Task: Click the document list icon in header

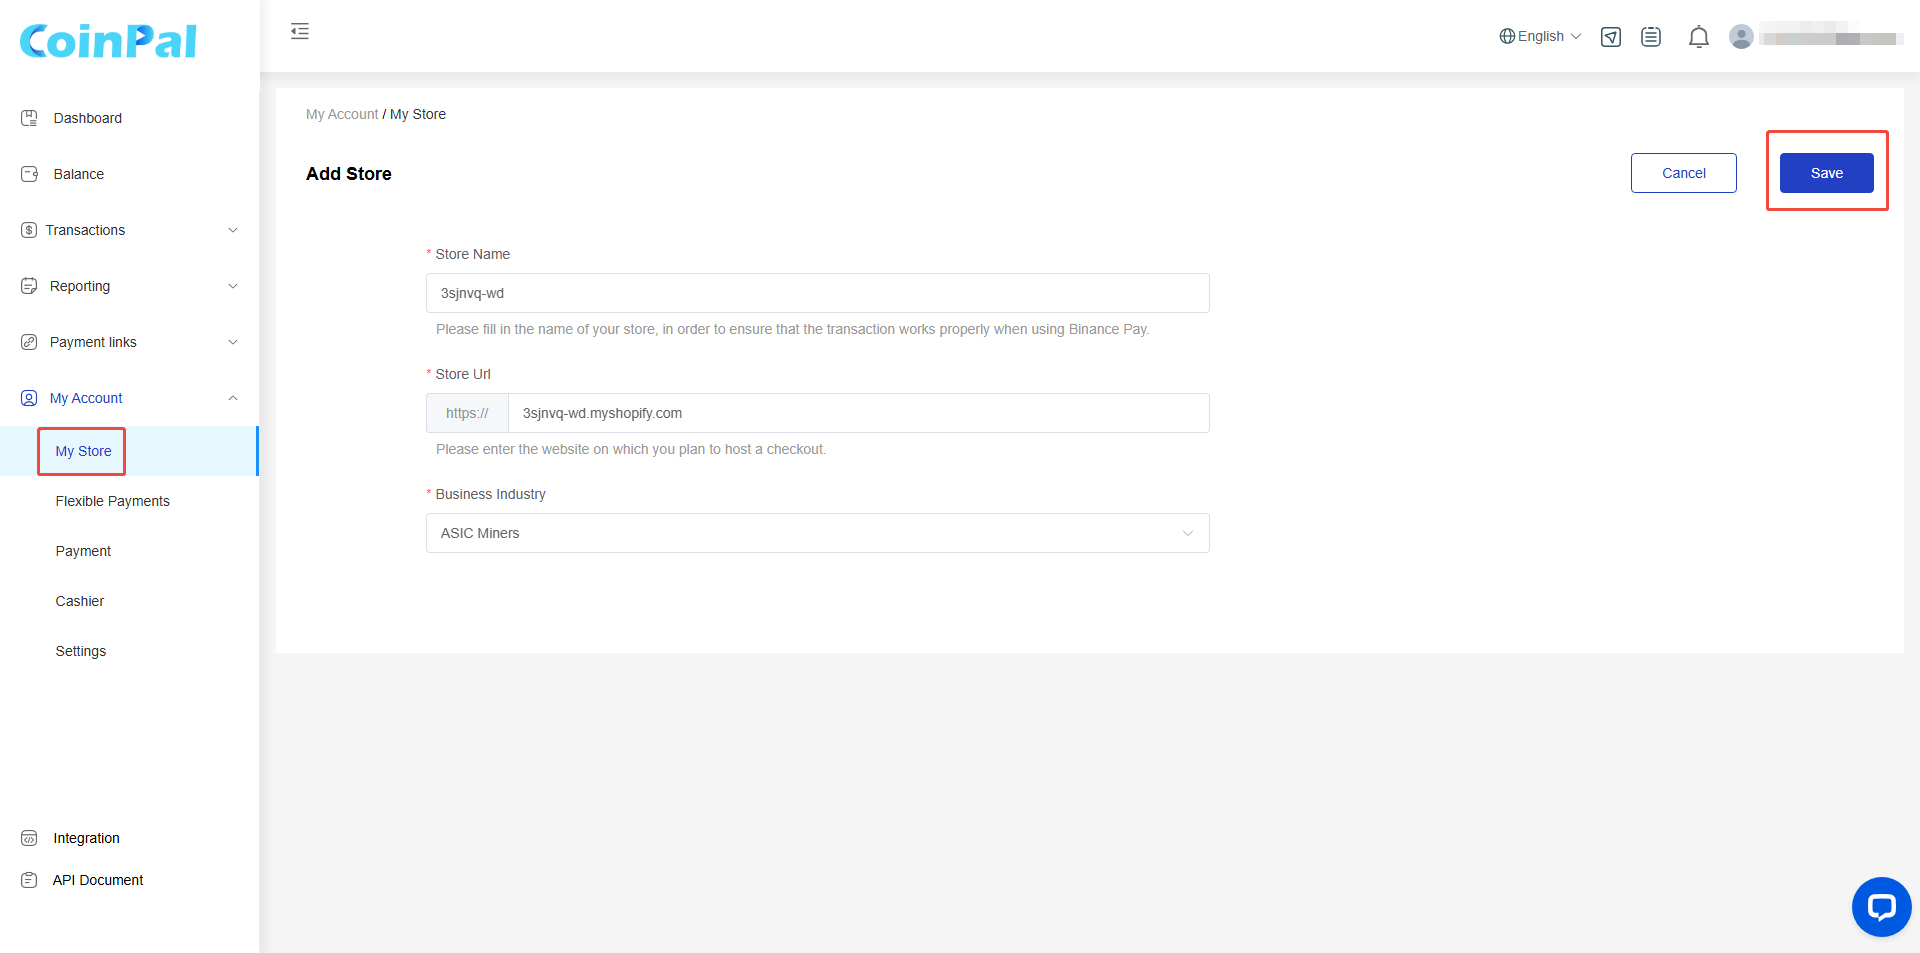Action: point(1651,37)
